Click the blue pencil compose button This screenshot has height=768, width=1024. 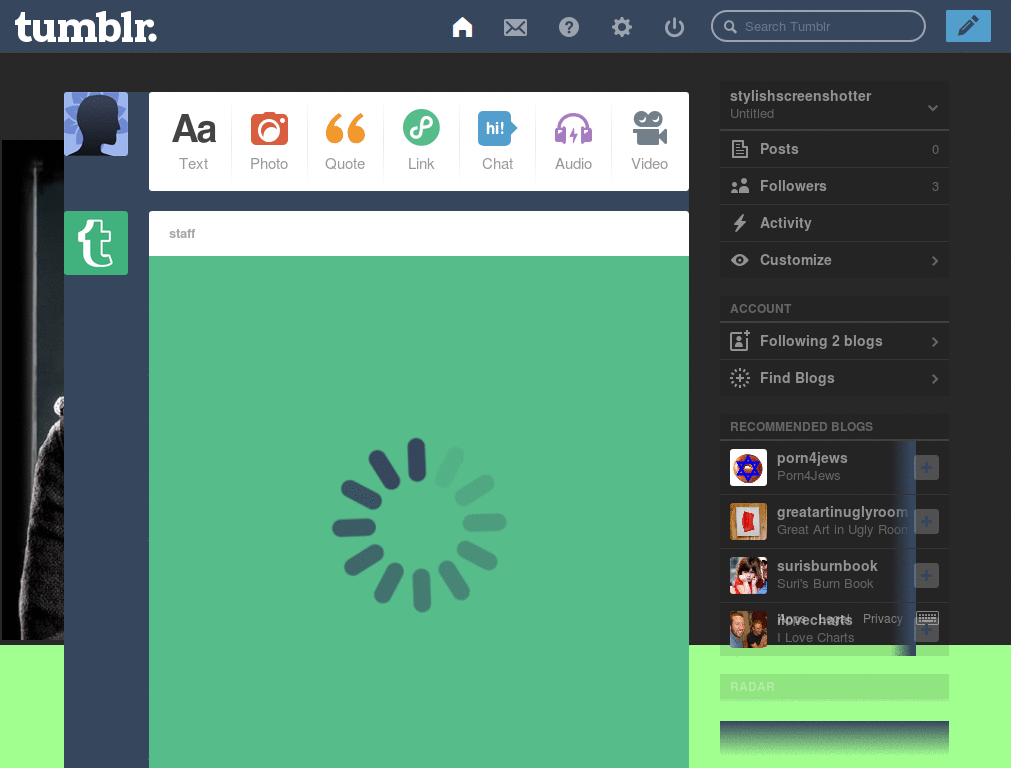968,26
